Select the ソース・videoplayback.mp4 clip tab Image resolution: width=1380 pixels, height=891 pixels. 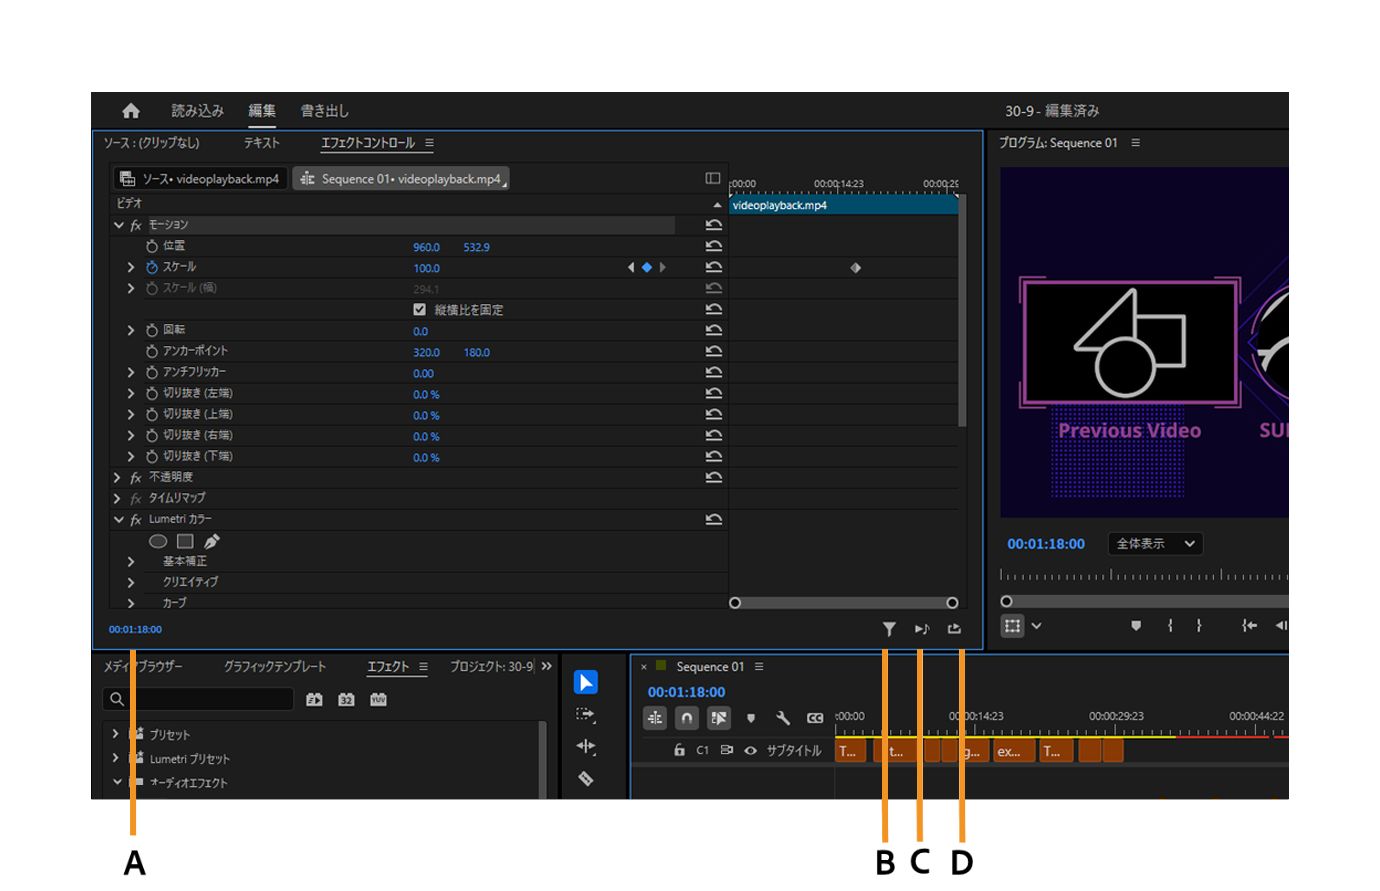[200, 179]
